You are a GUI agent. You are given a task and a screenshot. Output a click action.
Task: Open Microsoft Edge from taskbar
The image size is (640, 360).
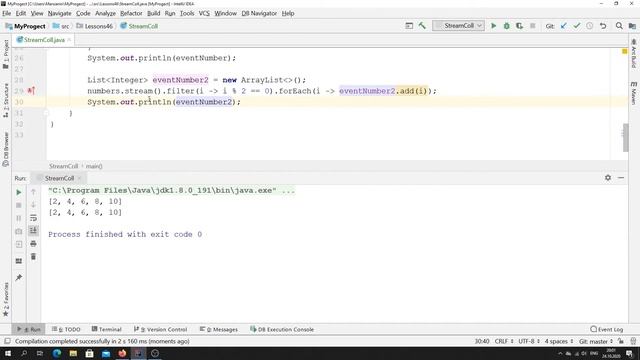[x=57, y=353]
